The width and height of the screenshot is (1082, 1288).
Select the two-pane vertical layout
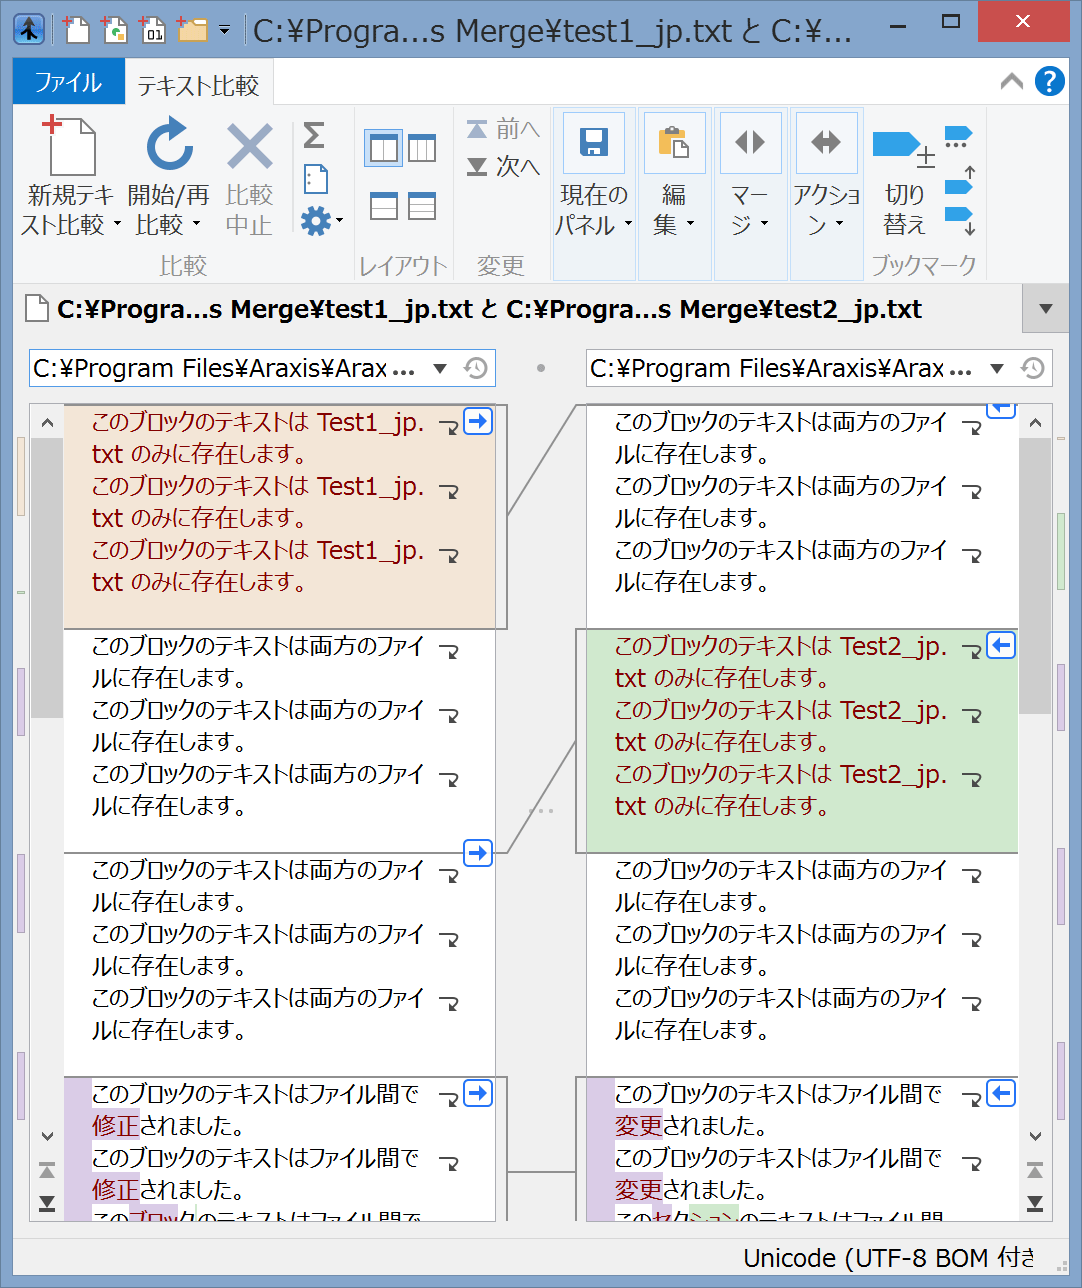[384, 149]
